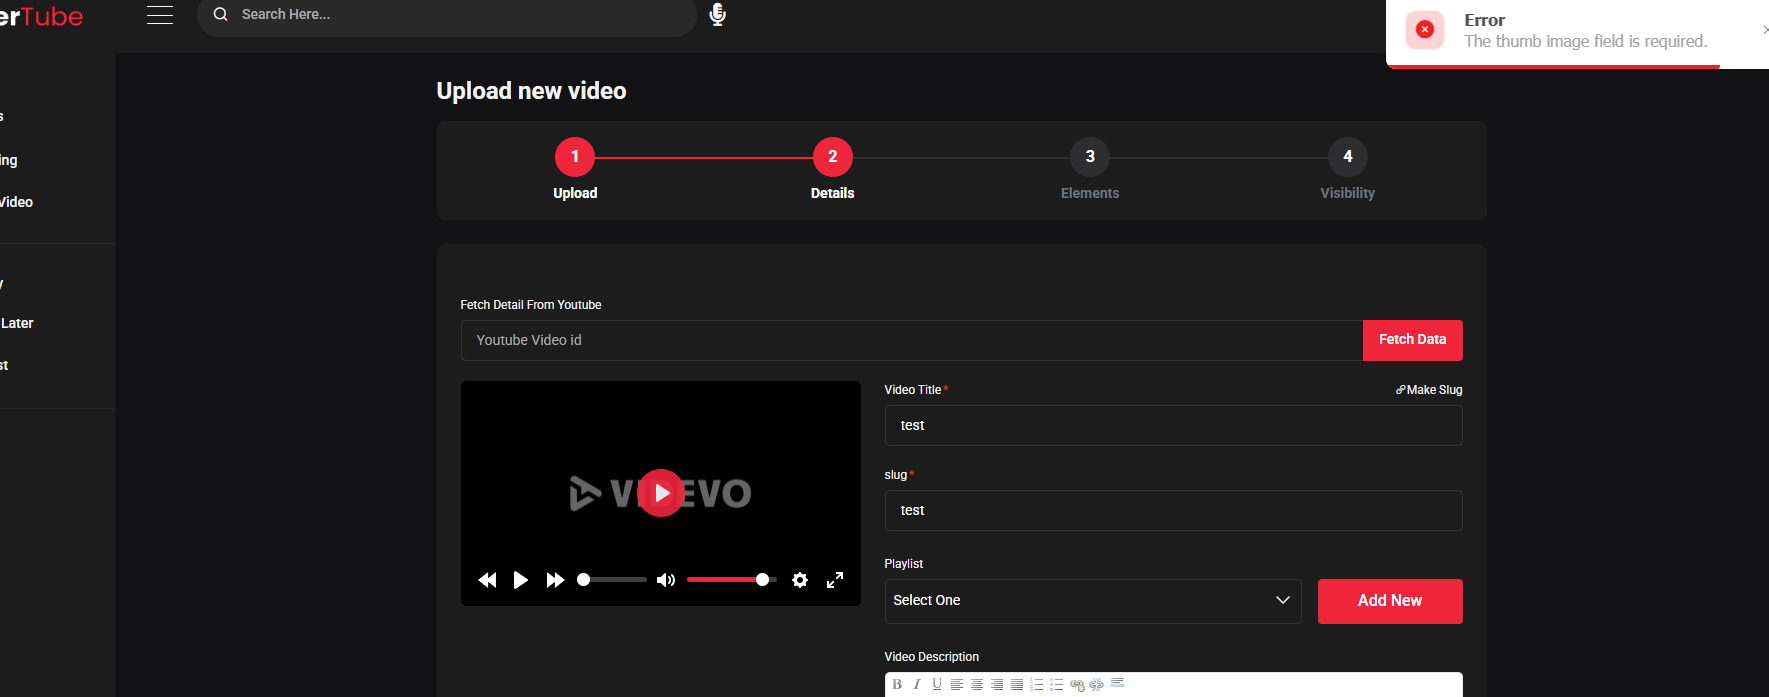This screenshot has width=1769, height=697.
Task: Insert numbered list in description
Action: (x=1037, y=684)
